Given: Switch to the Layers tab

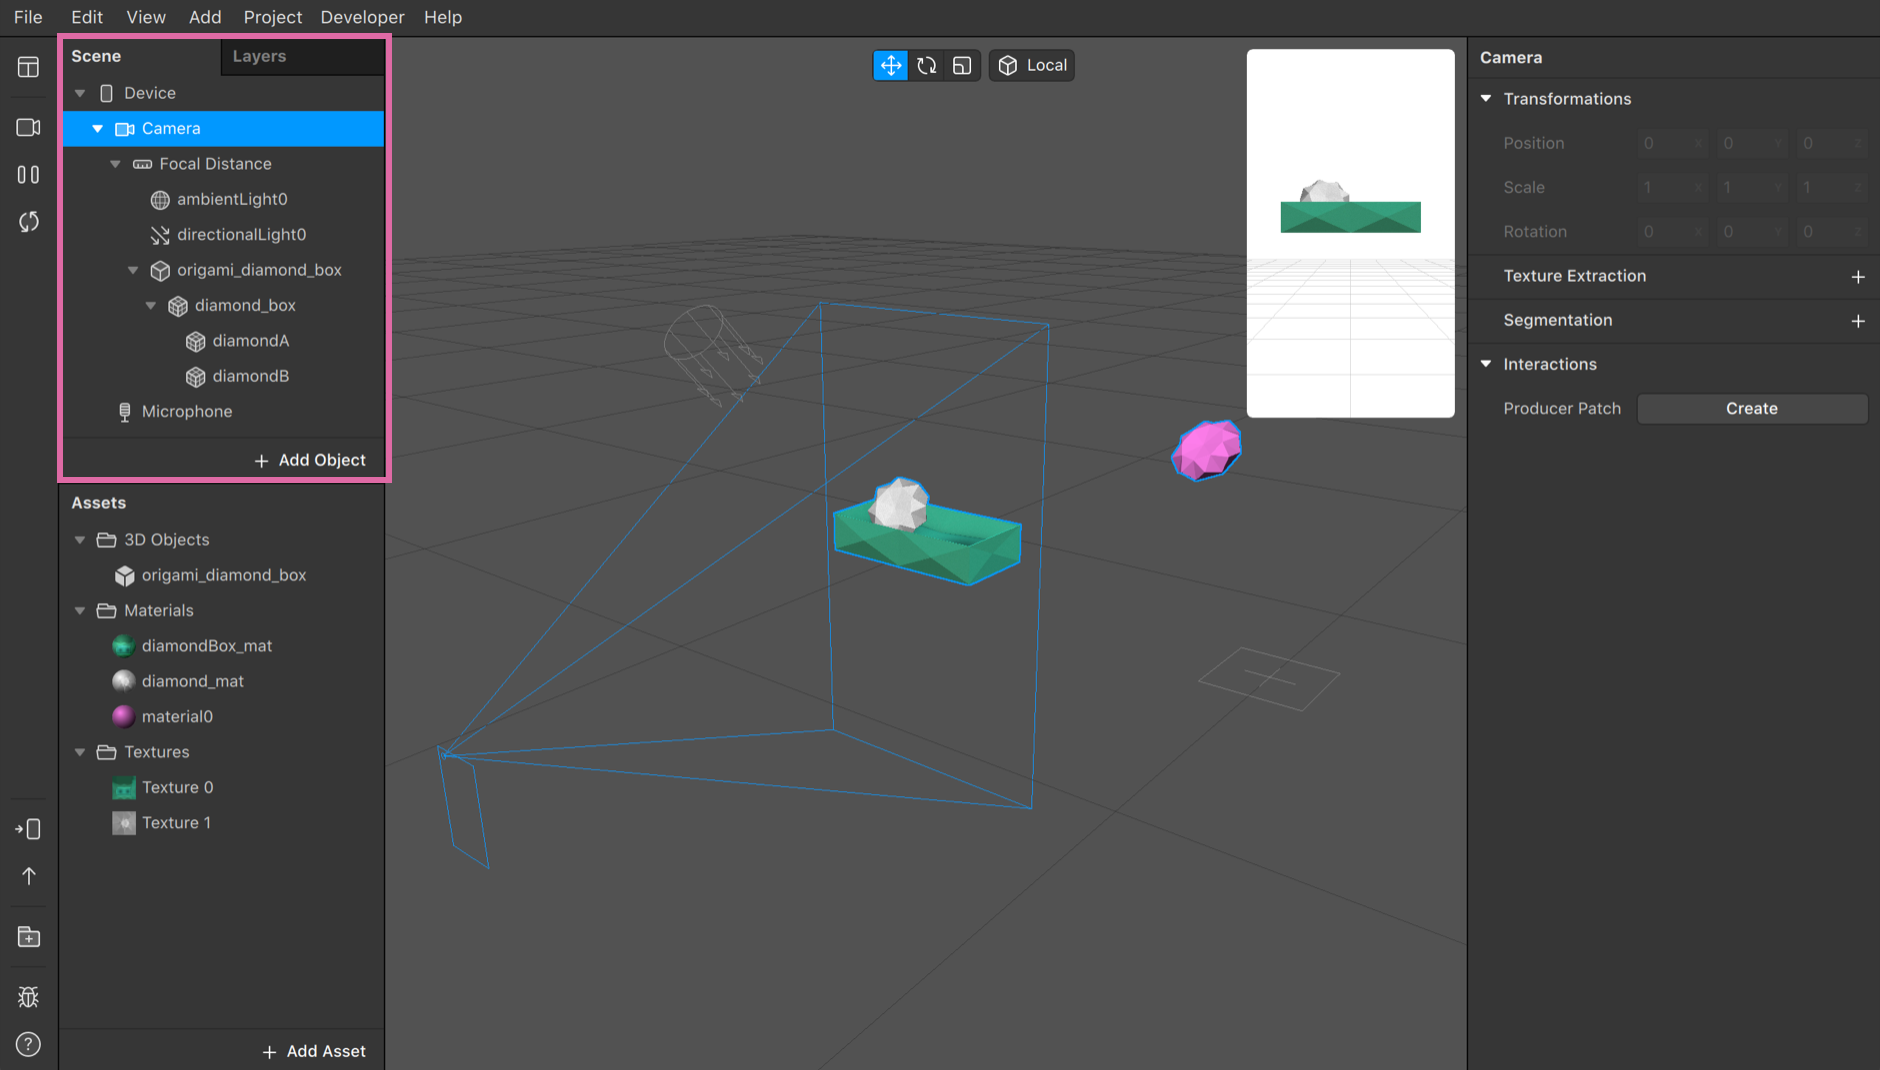Looking at the screenshot, I should [259, 57].
